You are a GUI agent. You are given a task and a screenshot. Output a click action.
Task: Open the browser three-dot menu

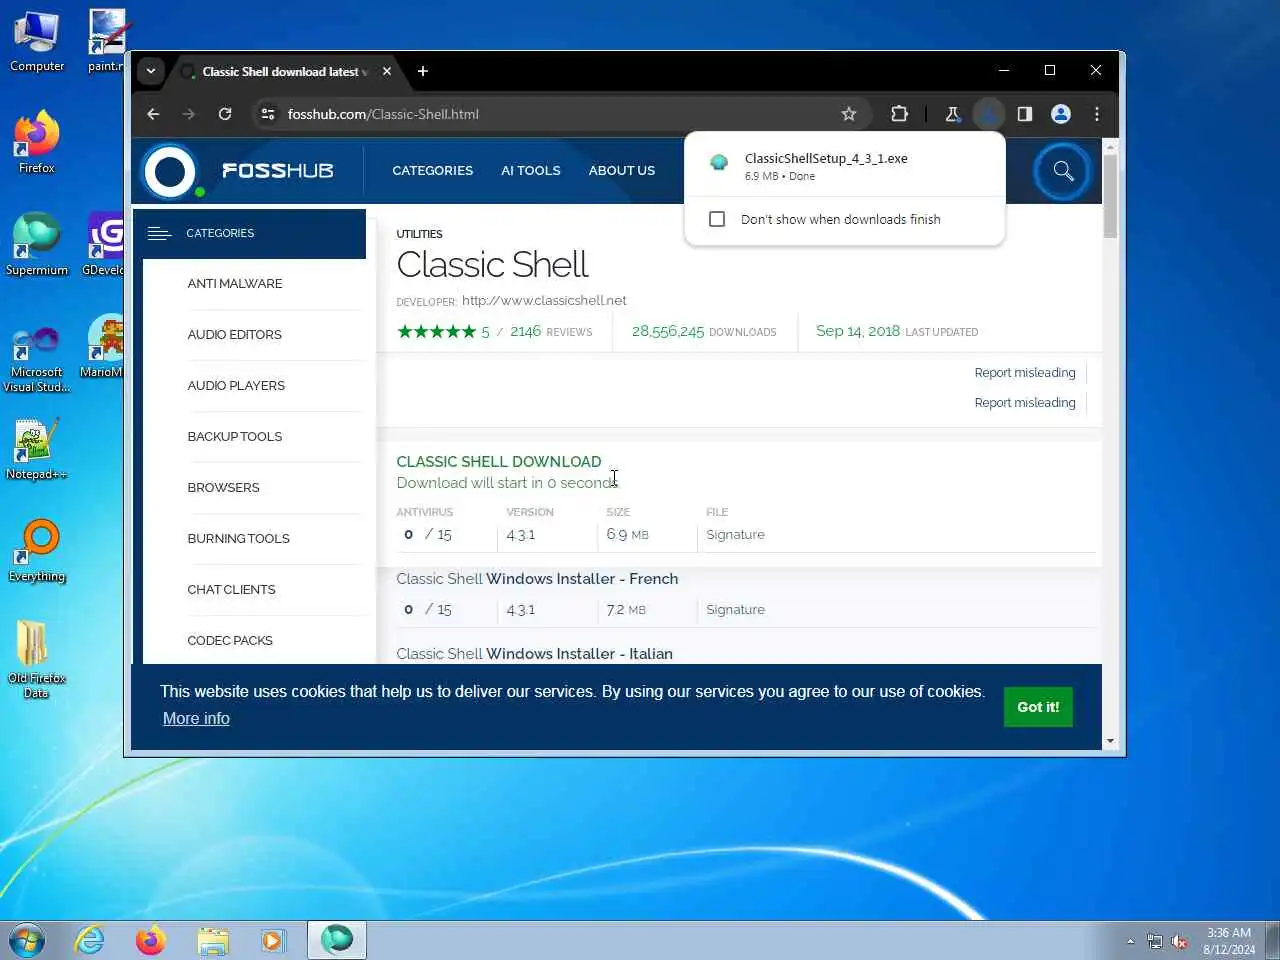tap(1097, 114)
